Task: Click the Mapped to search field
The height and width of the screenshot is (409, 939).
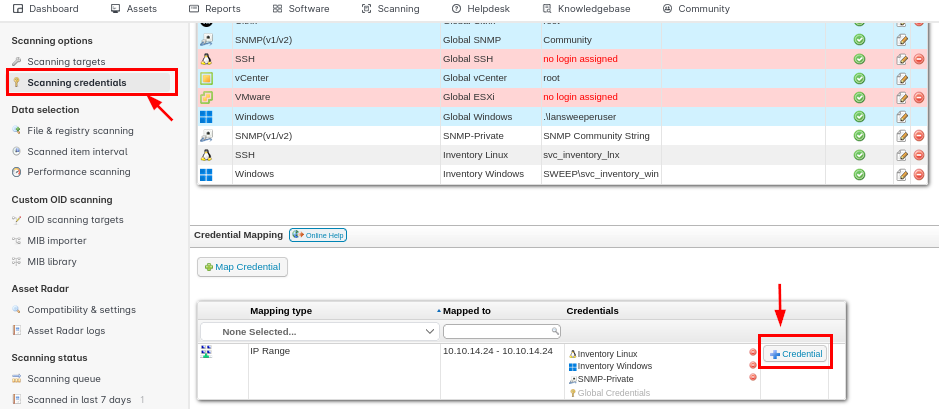Action: [x=498, y=331]
